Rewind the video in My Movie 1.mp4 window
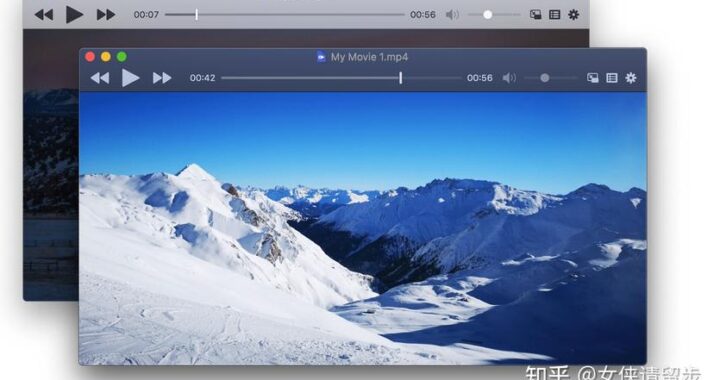The height and width of the screenshot is (380, 720). coord(100,78)
